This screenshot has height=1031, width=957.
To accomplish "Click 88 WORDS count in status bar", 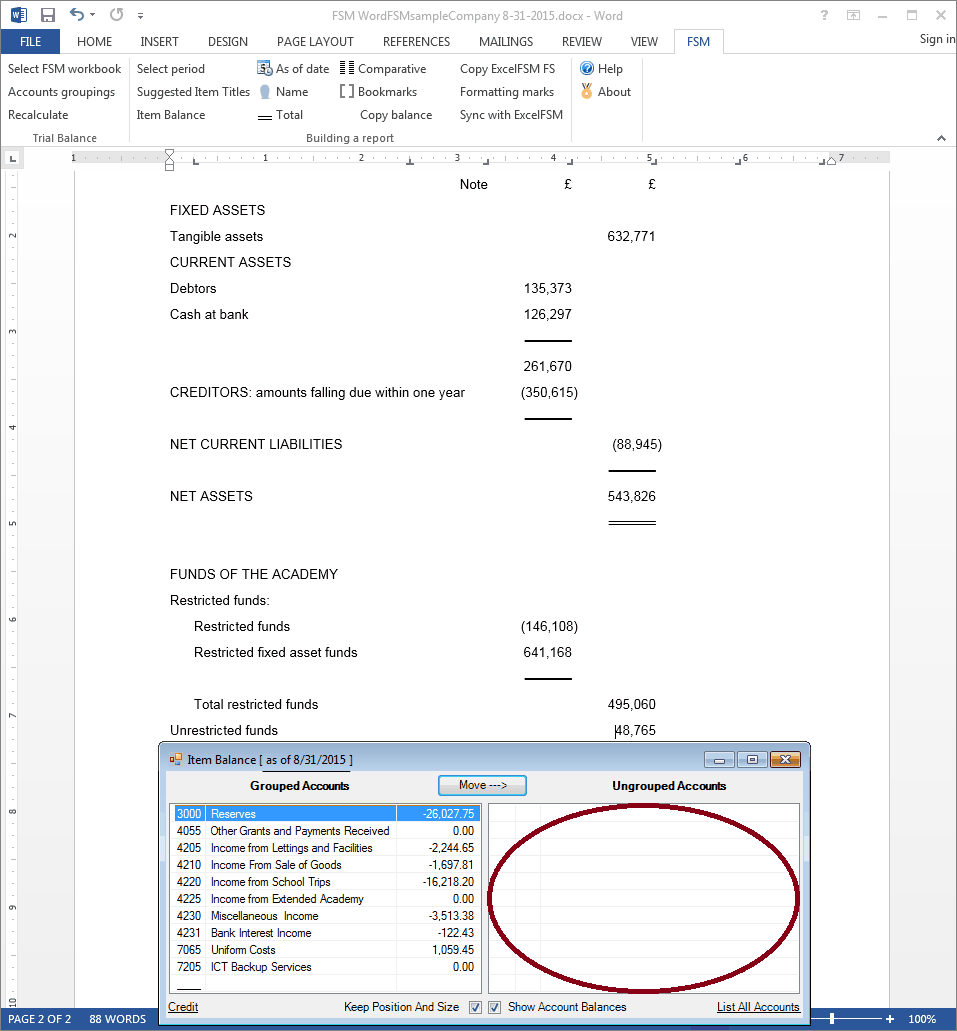I will point(118,1019).
